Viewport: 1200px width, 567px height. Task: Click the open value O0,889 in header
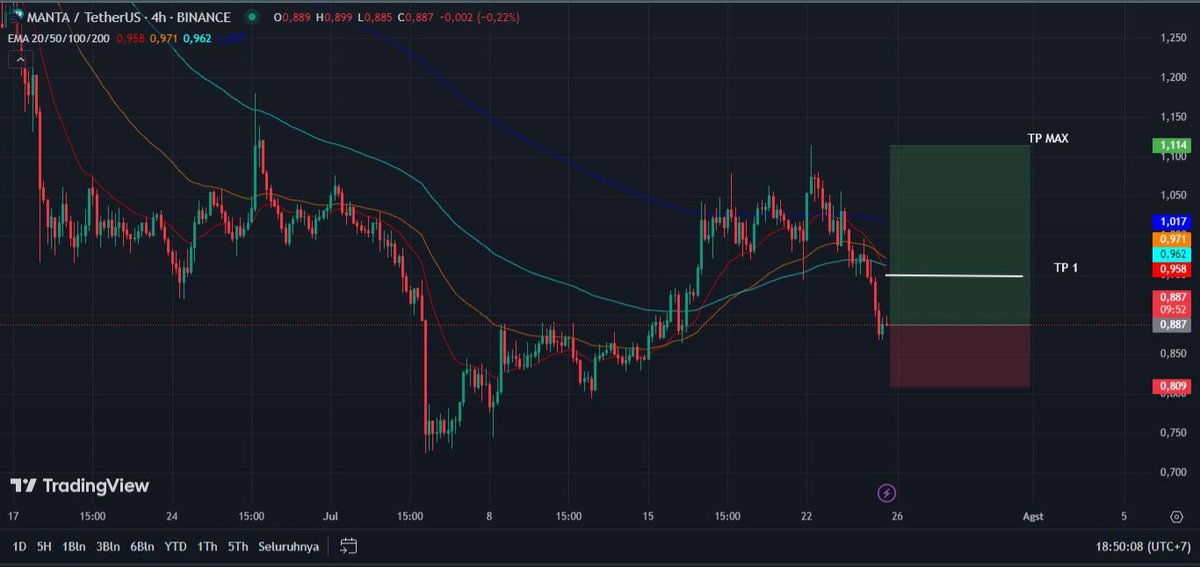pyautogui.click(x=294, y=18)
